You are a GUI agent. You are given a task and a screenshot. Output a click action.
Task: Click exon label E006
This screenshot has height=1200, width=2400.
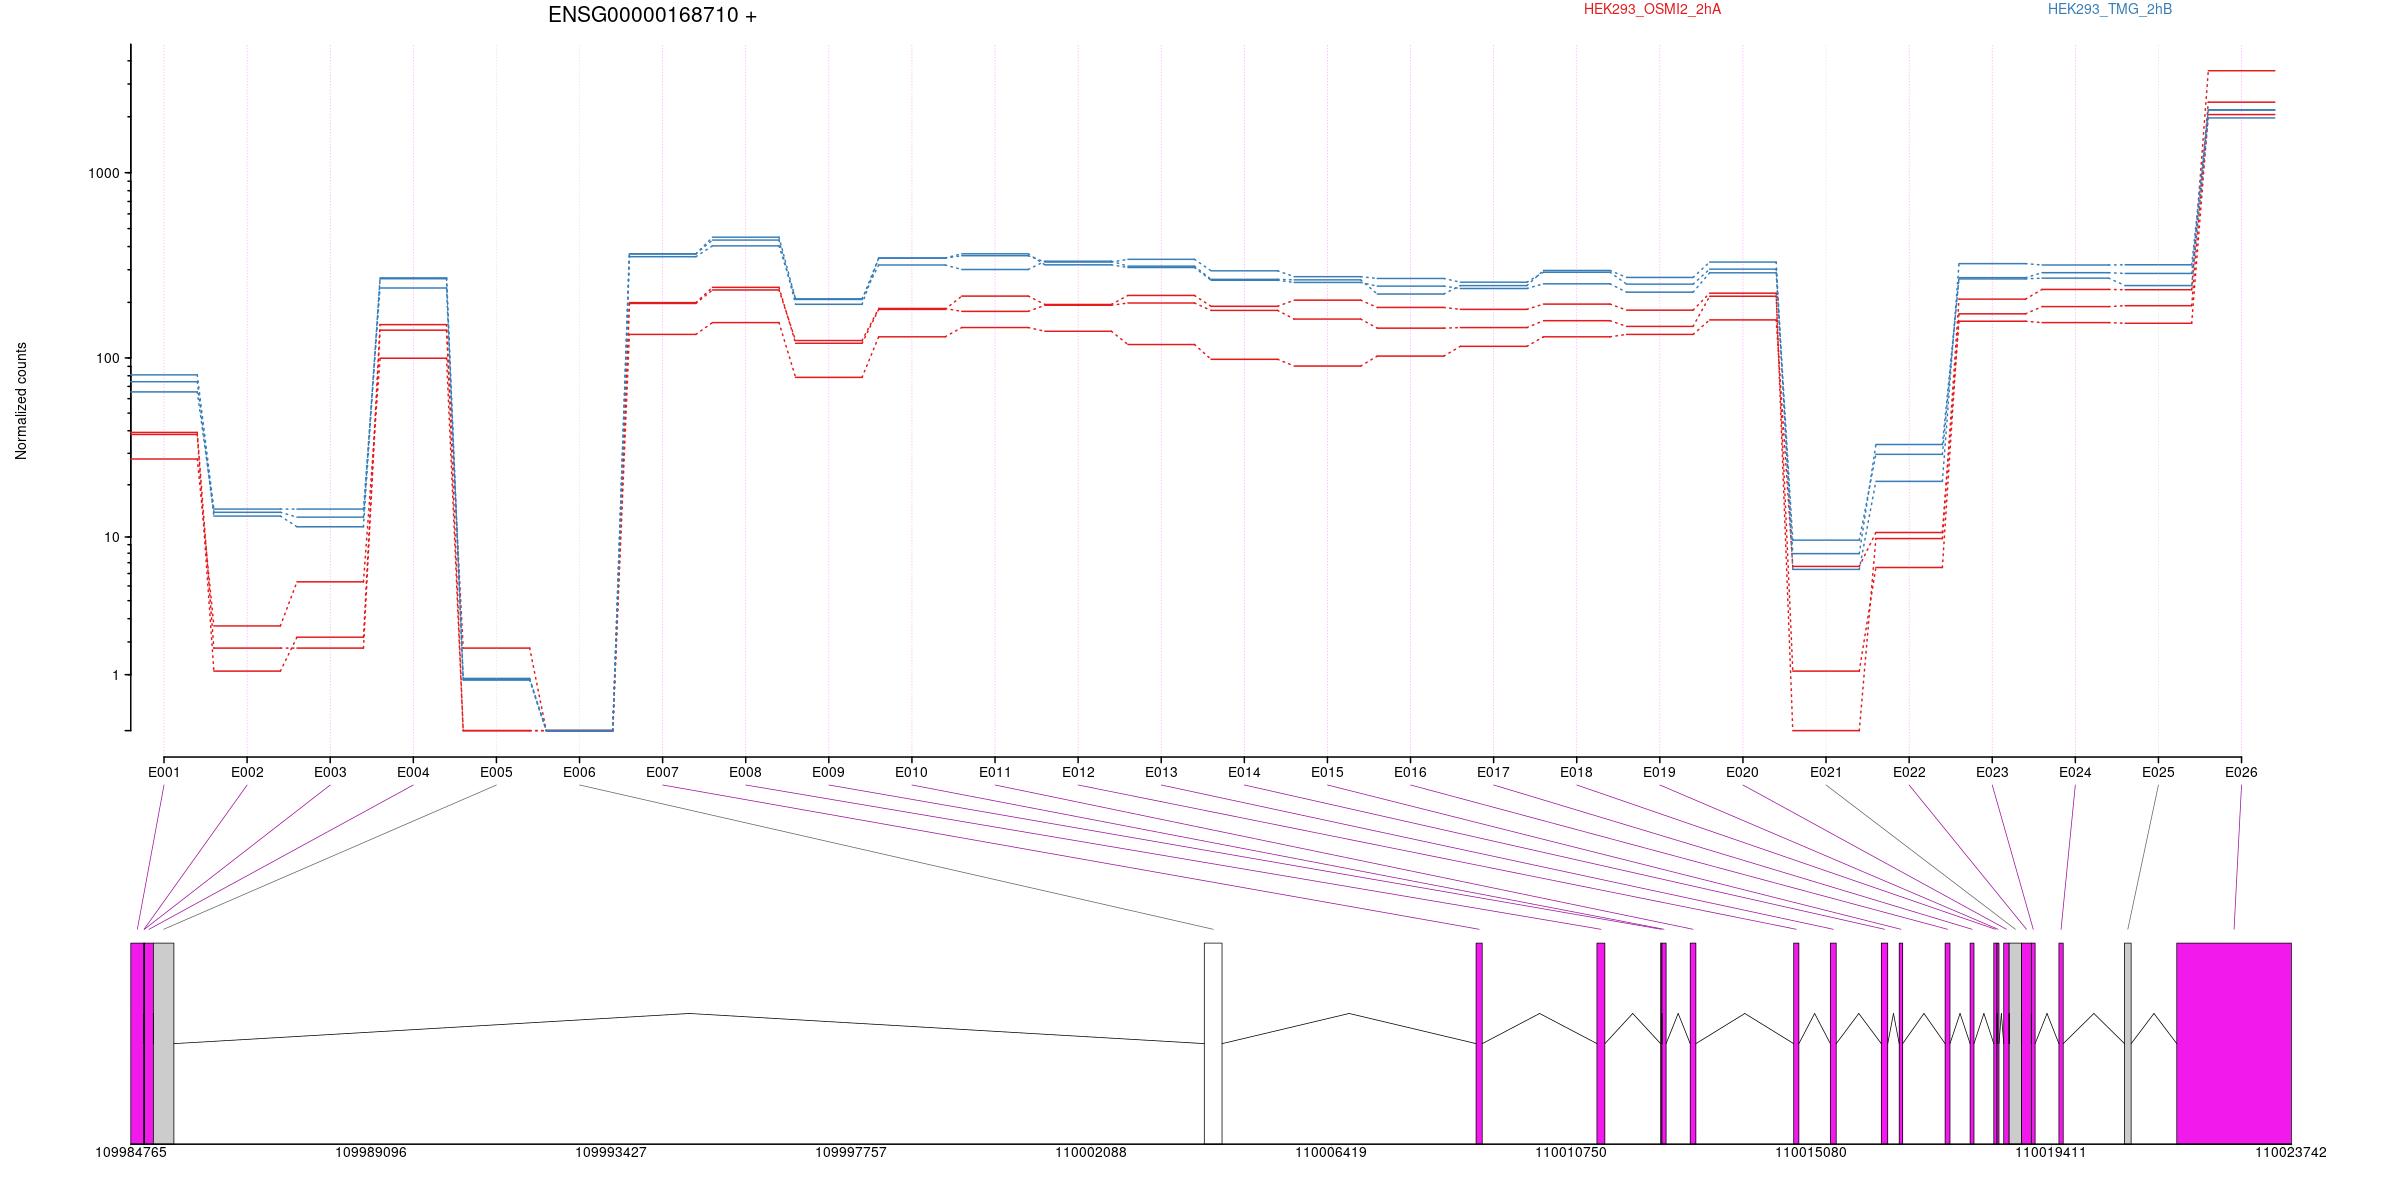coord(579,772)
